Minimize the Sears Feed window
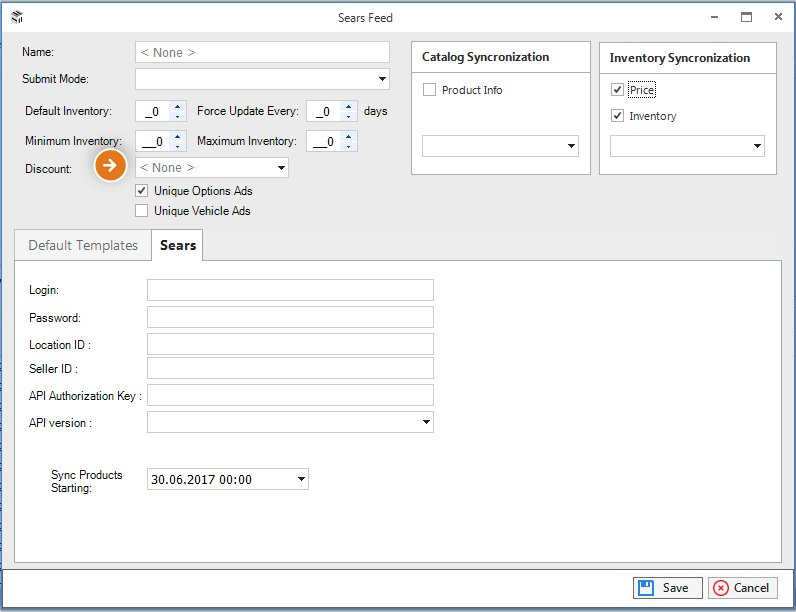 click(x=714, y=17)
